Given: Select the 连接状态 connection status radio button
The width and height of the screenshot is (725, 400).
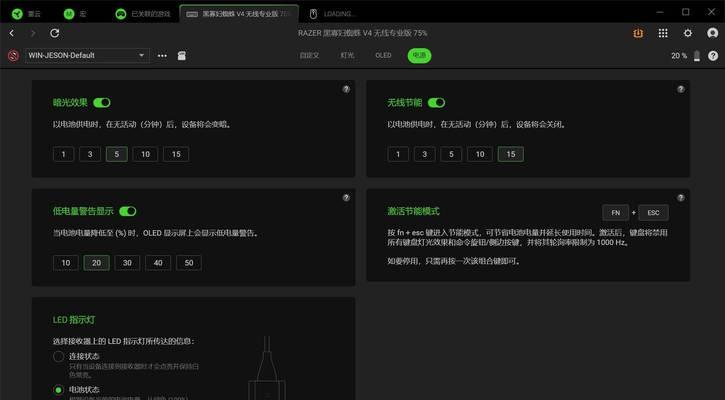Looking at the screenshot, I should point(58,357).
